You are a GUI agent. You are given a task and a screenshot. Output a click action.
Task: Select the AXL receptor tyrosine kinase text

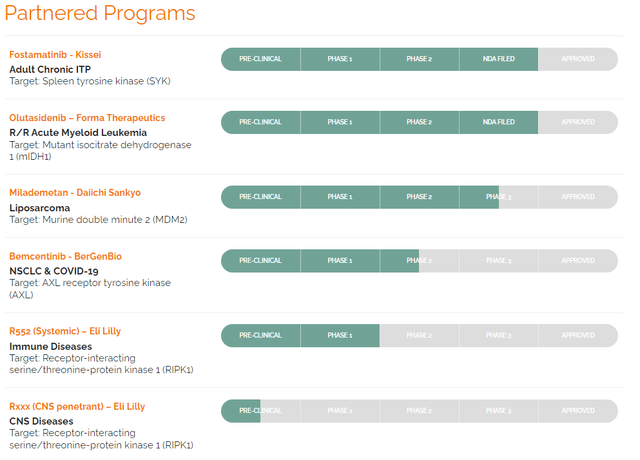point(90,289)
